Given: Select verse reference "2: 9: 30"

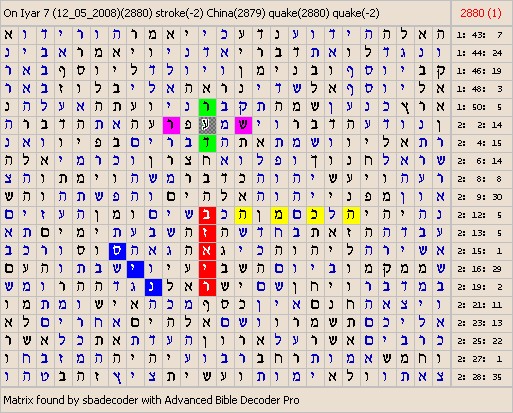Looking at the screenshot, I should [479, 197].
